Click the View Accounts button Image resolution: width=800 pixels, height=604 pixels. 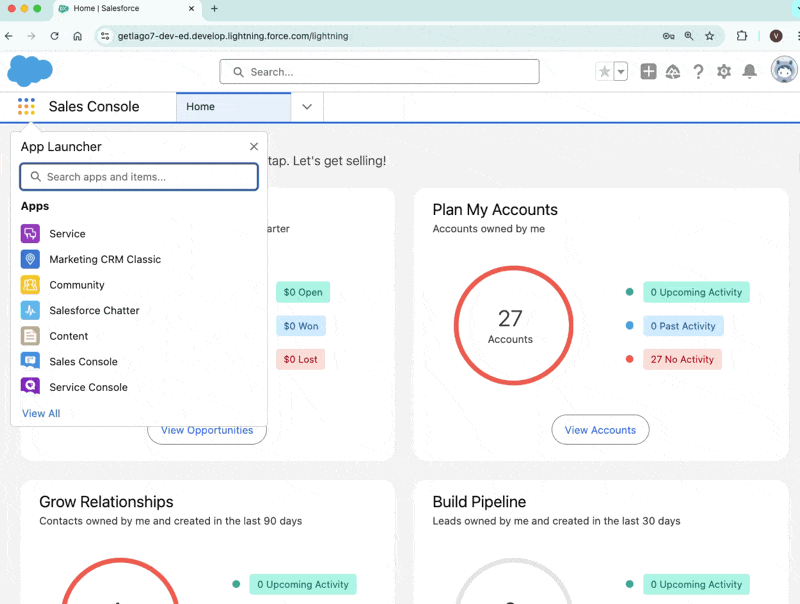pyautogui.click(x=600, y=430)
